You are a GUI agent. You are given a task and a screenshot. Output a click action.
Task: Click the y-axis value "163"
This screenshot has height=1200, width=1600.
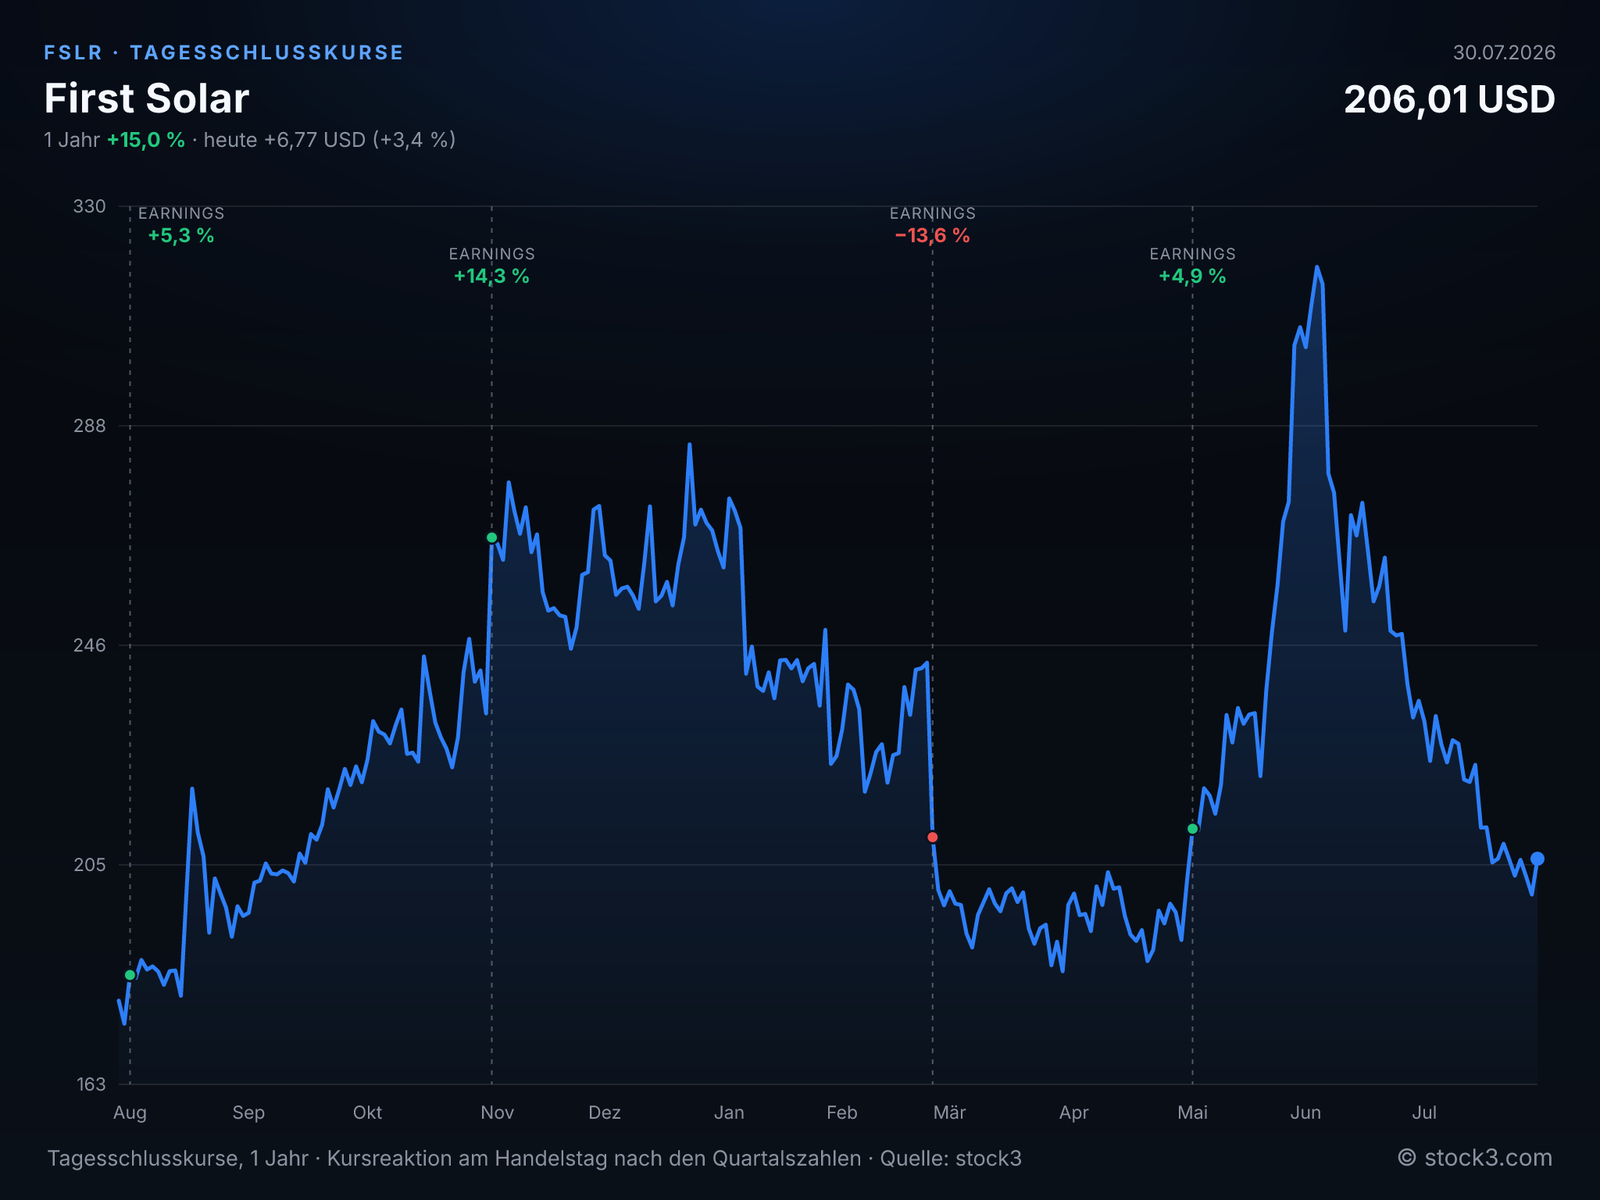(x=89, y=1084)
